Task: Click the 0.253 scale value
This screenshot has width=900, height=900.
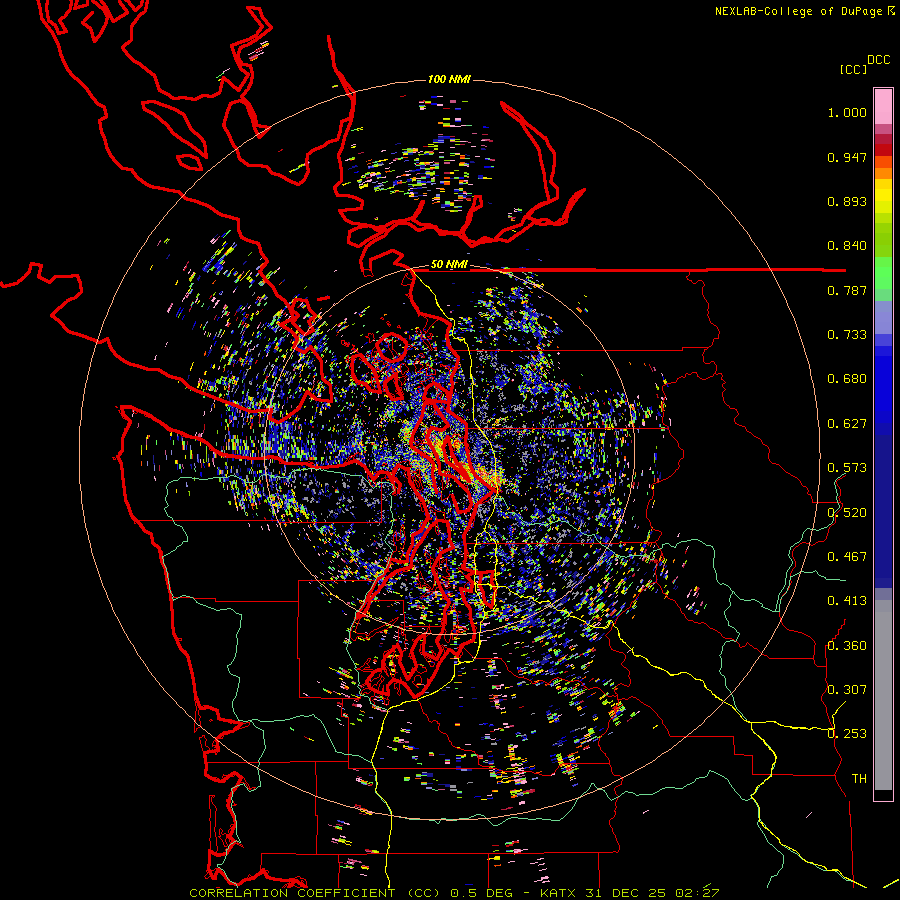Action: click(847, 734)
